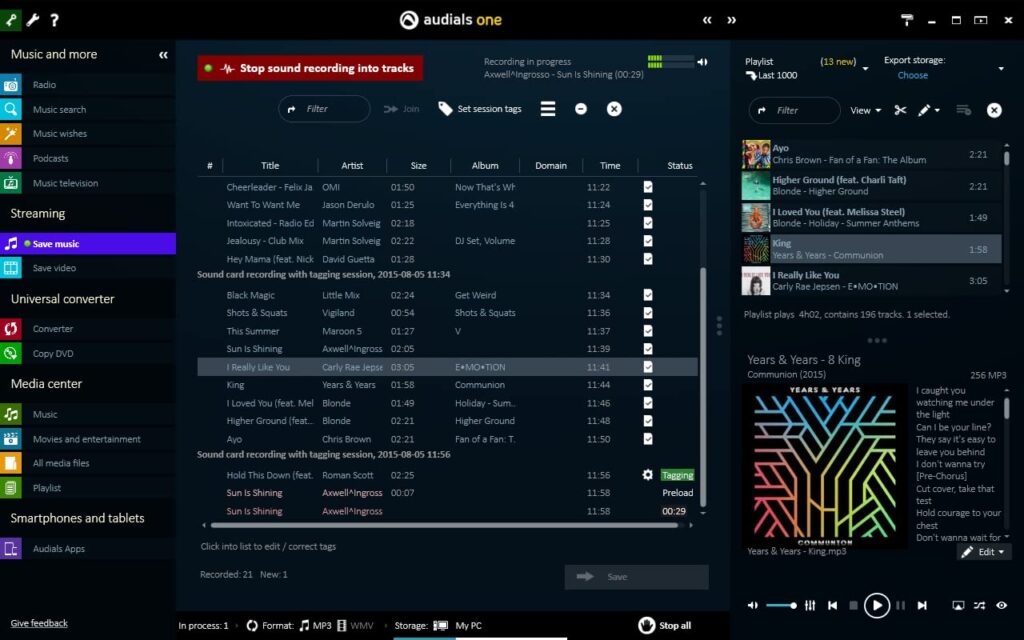Stop sound recording into tracks
The height and width of the screenshot is (640, 1024).
point(310,68)
